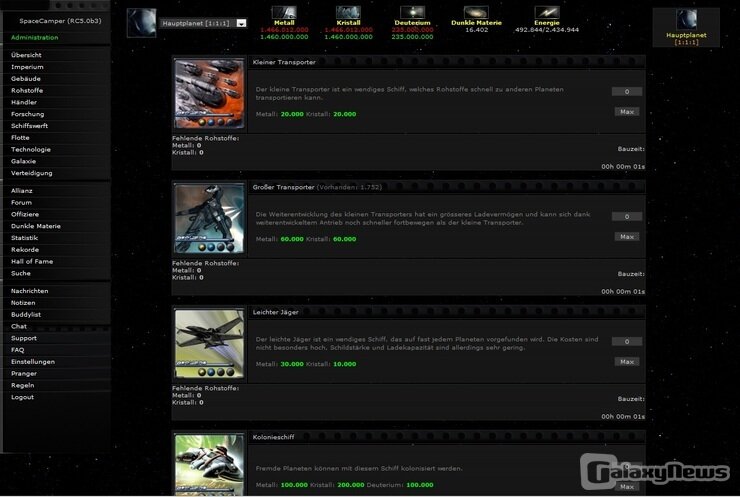This screenshot has height=497, width=740.
Task: Open Leichter Jäger ship image
Action: (x=209, y=344)
